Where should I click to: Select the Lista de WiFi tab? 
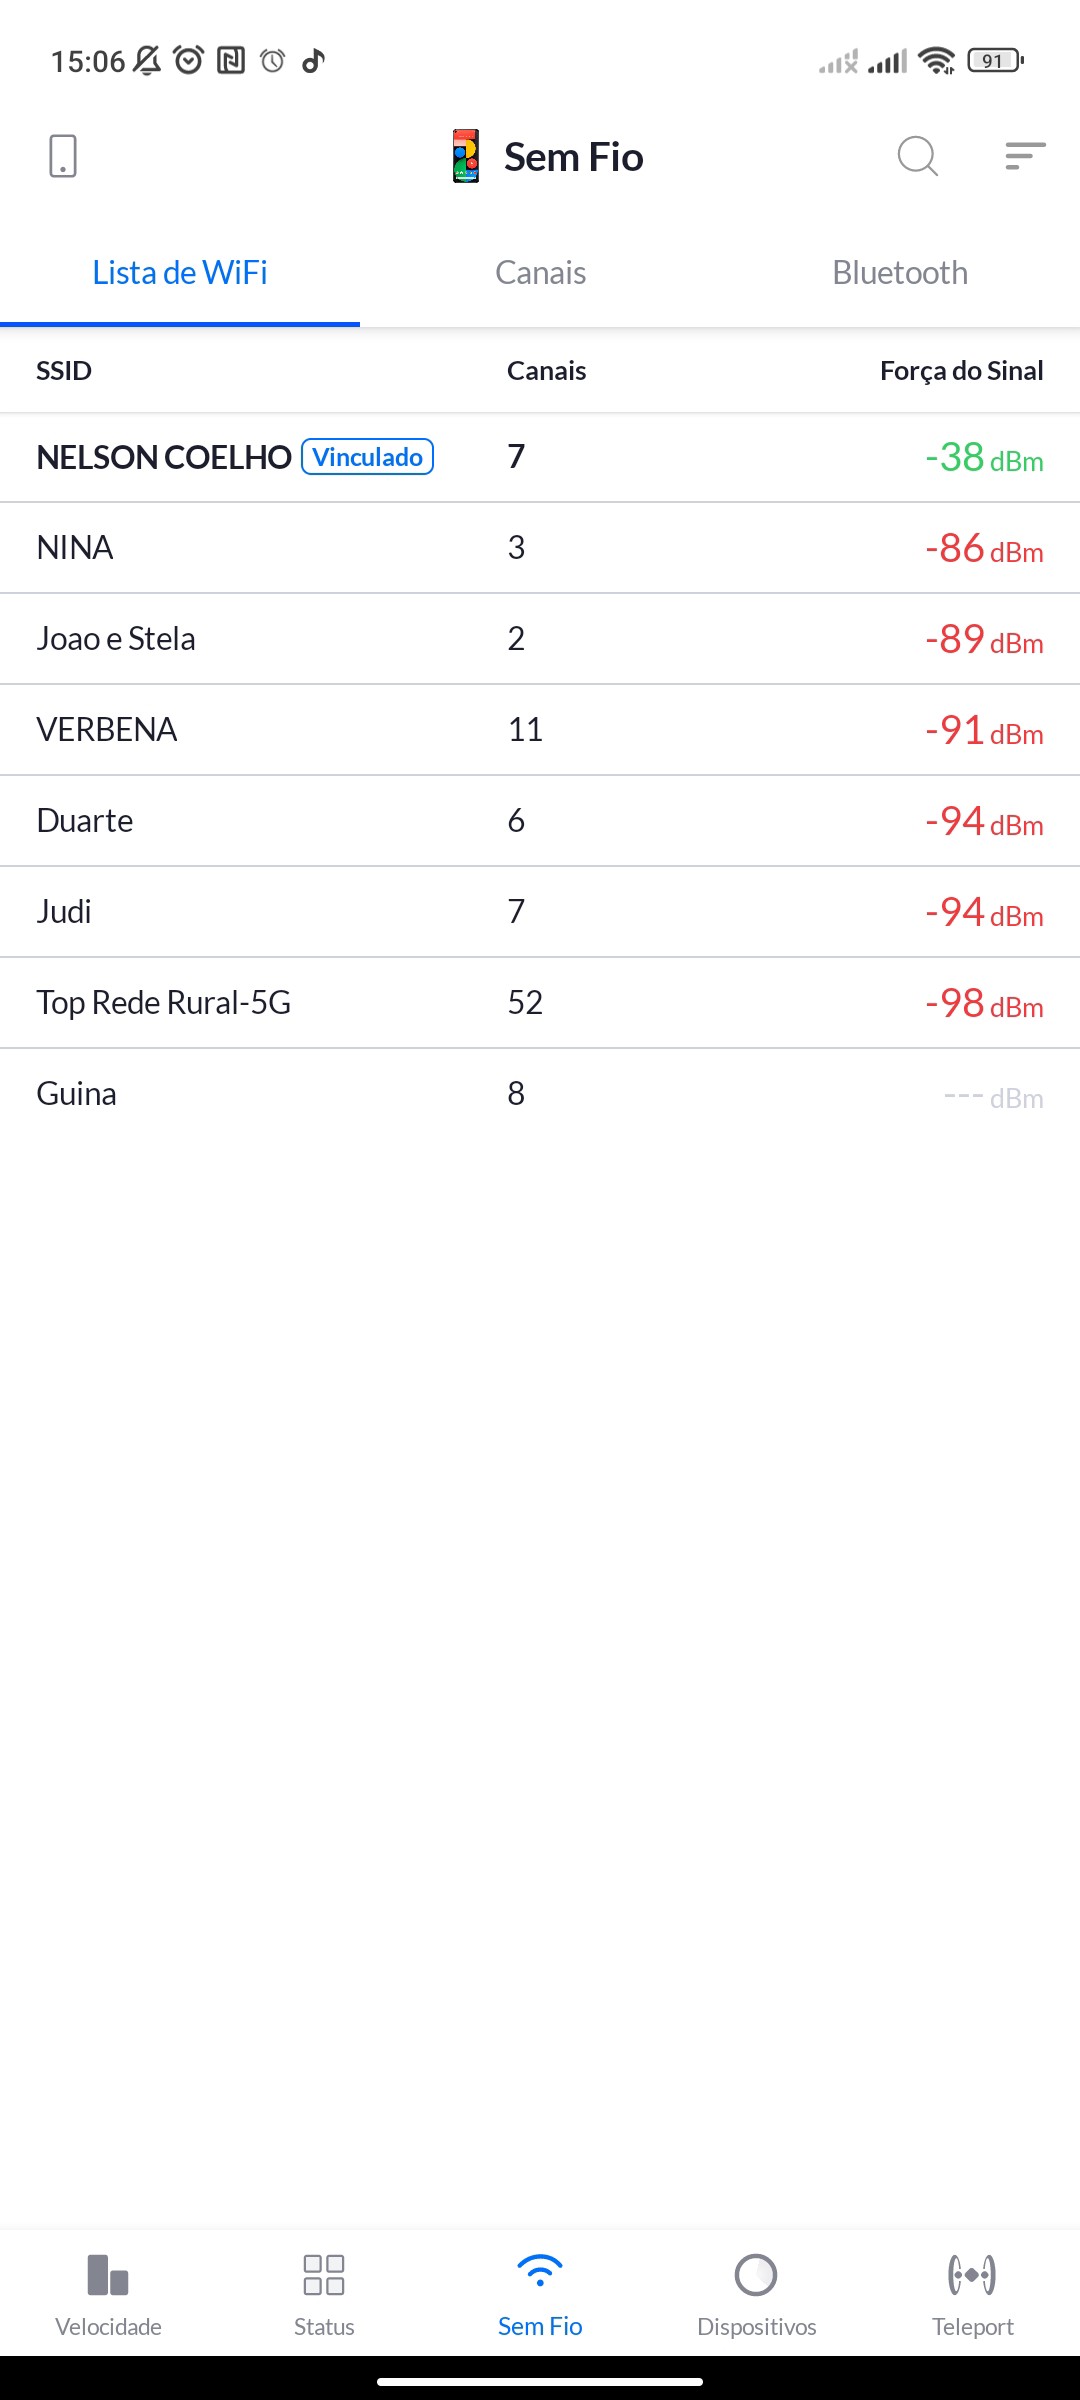(x=180, y=273)
